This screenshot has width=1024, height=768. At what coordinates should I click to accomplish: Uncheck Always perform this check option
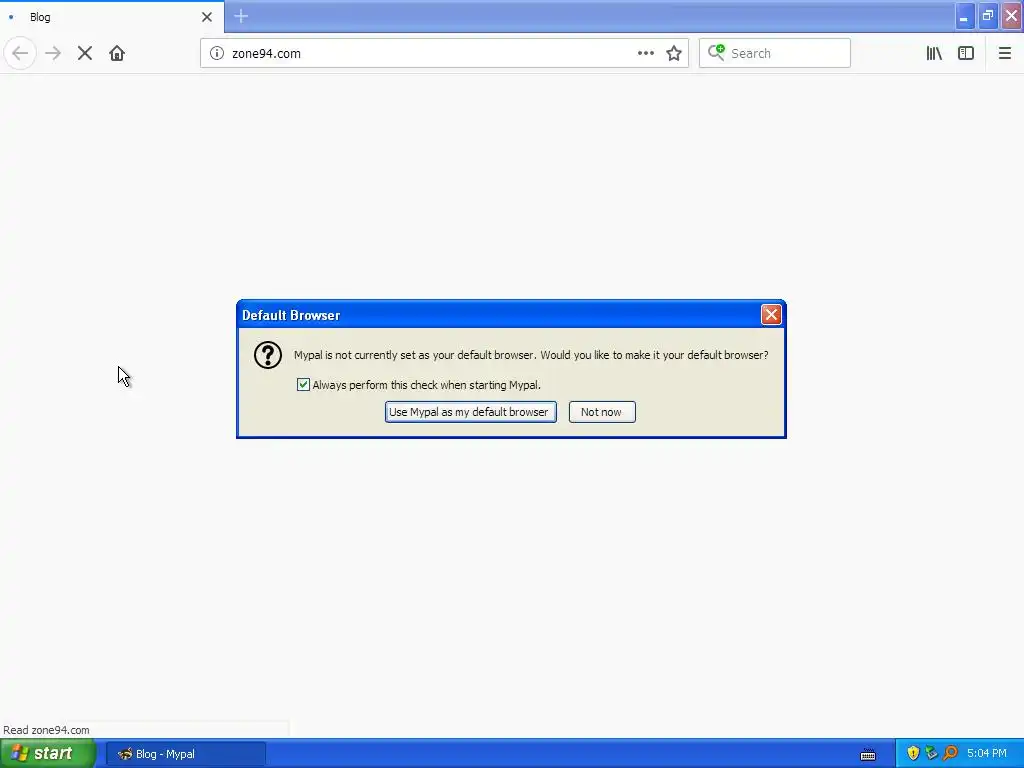(303, 385)
